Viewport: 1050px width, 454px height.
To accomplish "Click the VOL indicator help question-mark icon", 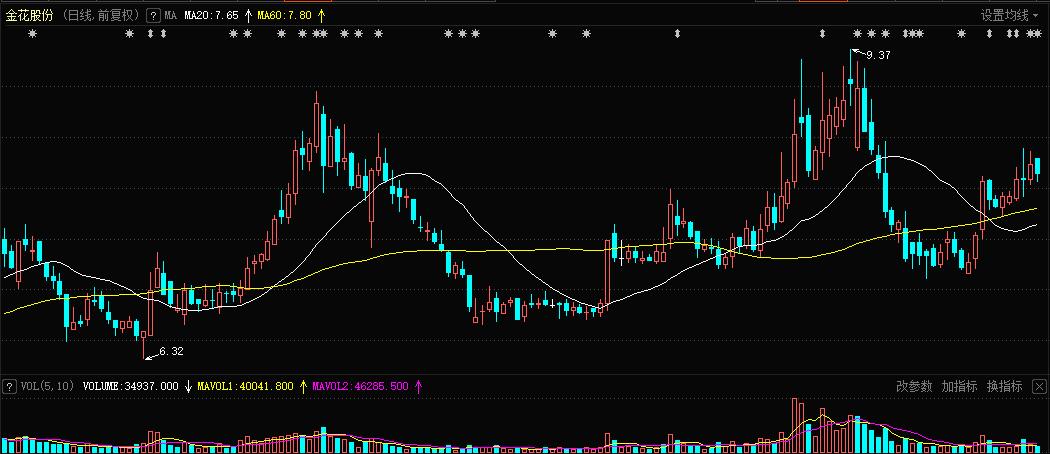I will coord(9,386).
